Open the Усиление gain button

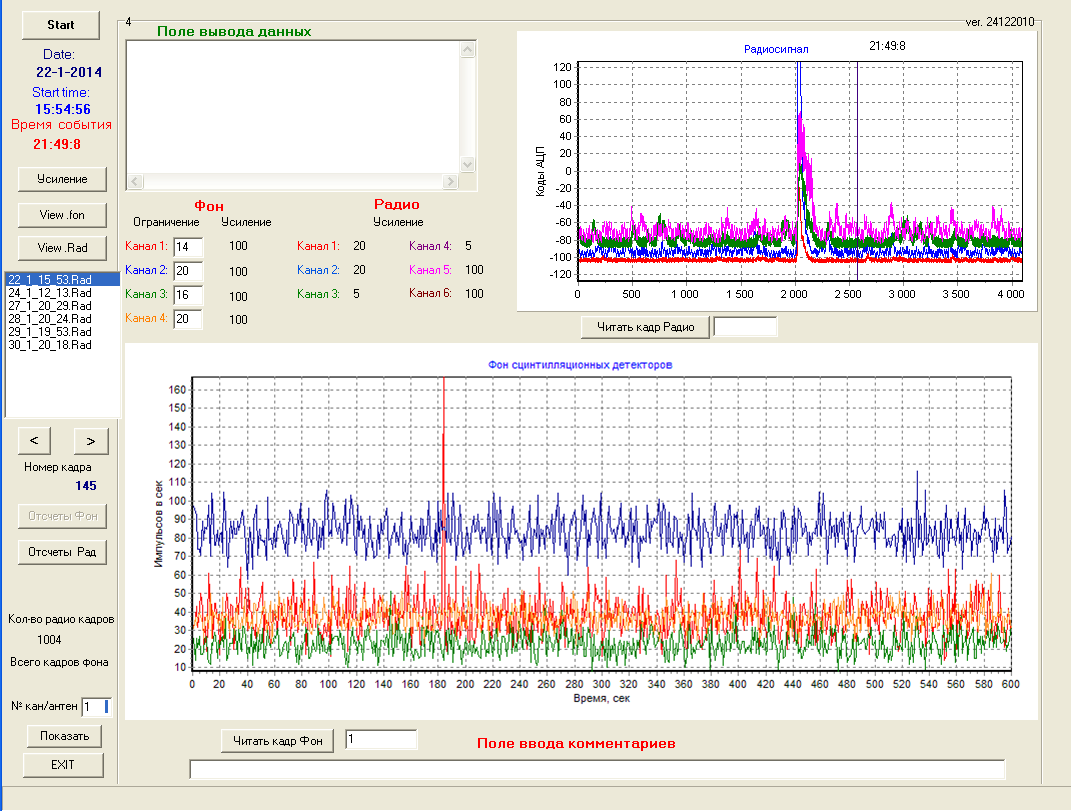[62, 179]
